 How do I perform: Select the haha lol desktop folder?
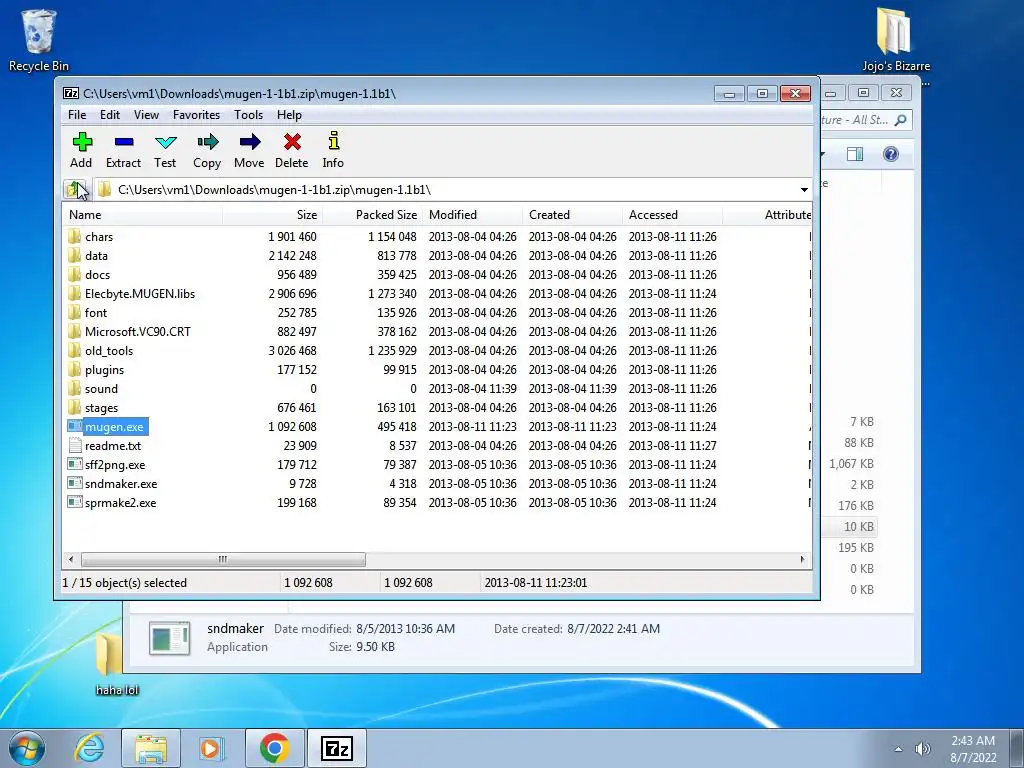tap(117, 663)
